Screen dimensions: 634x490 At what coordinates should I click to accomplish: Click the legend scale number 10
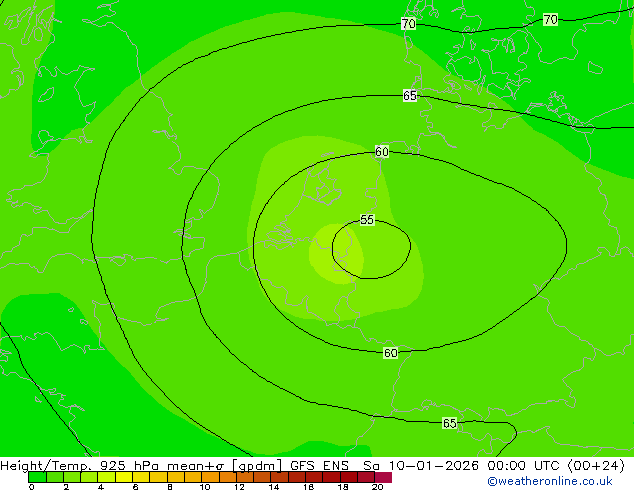tap(205, 487)
